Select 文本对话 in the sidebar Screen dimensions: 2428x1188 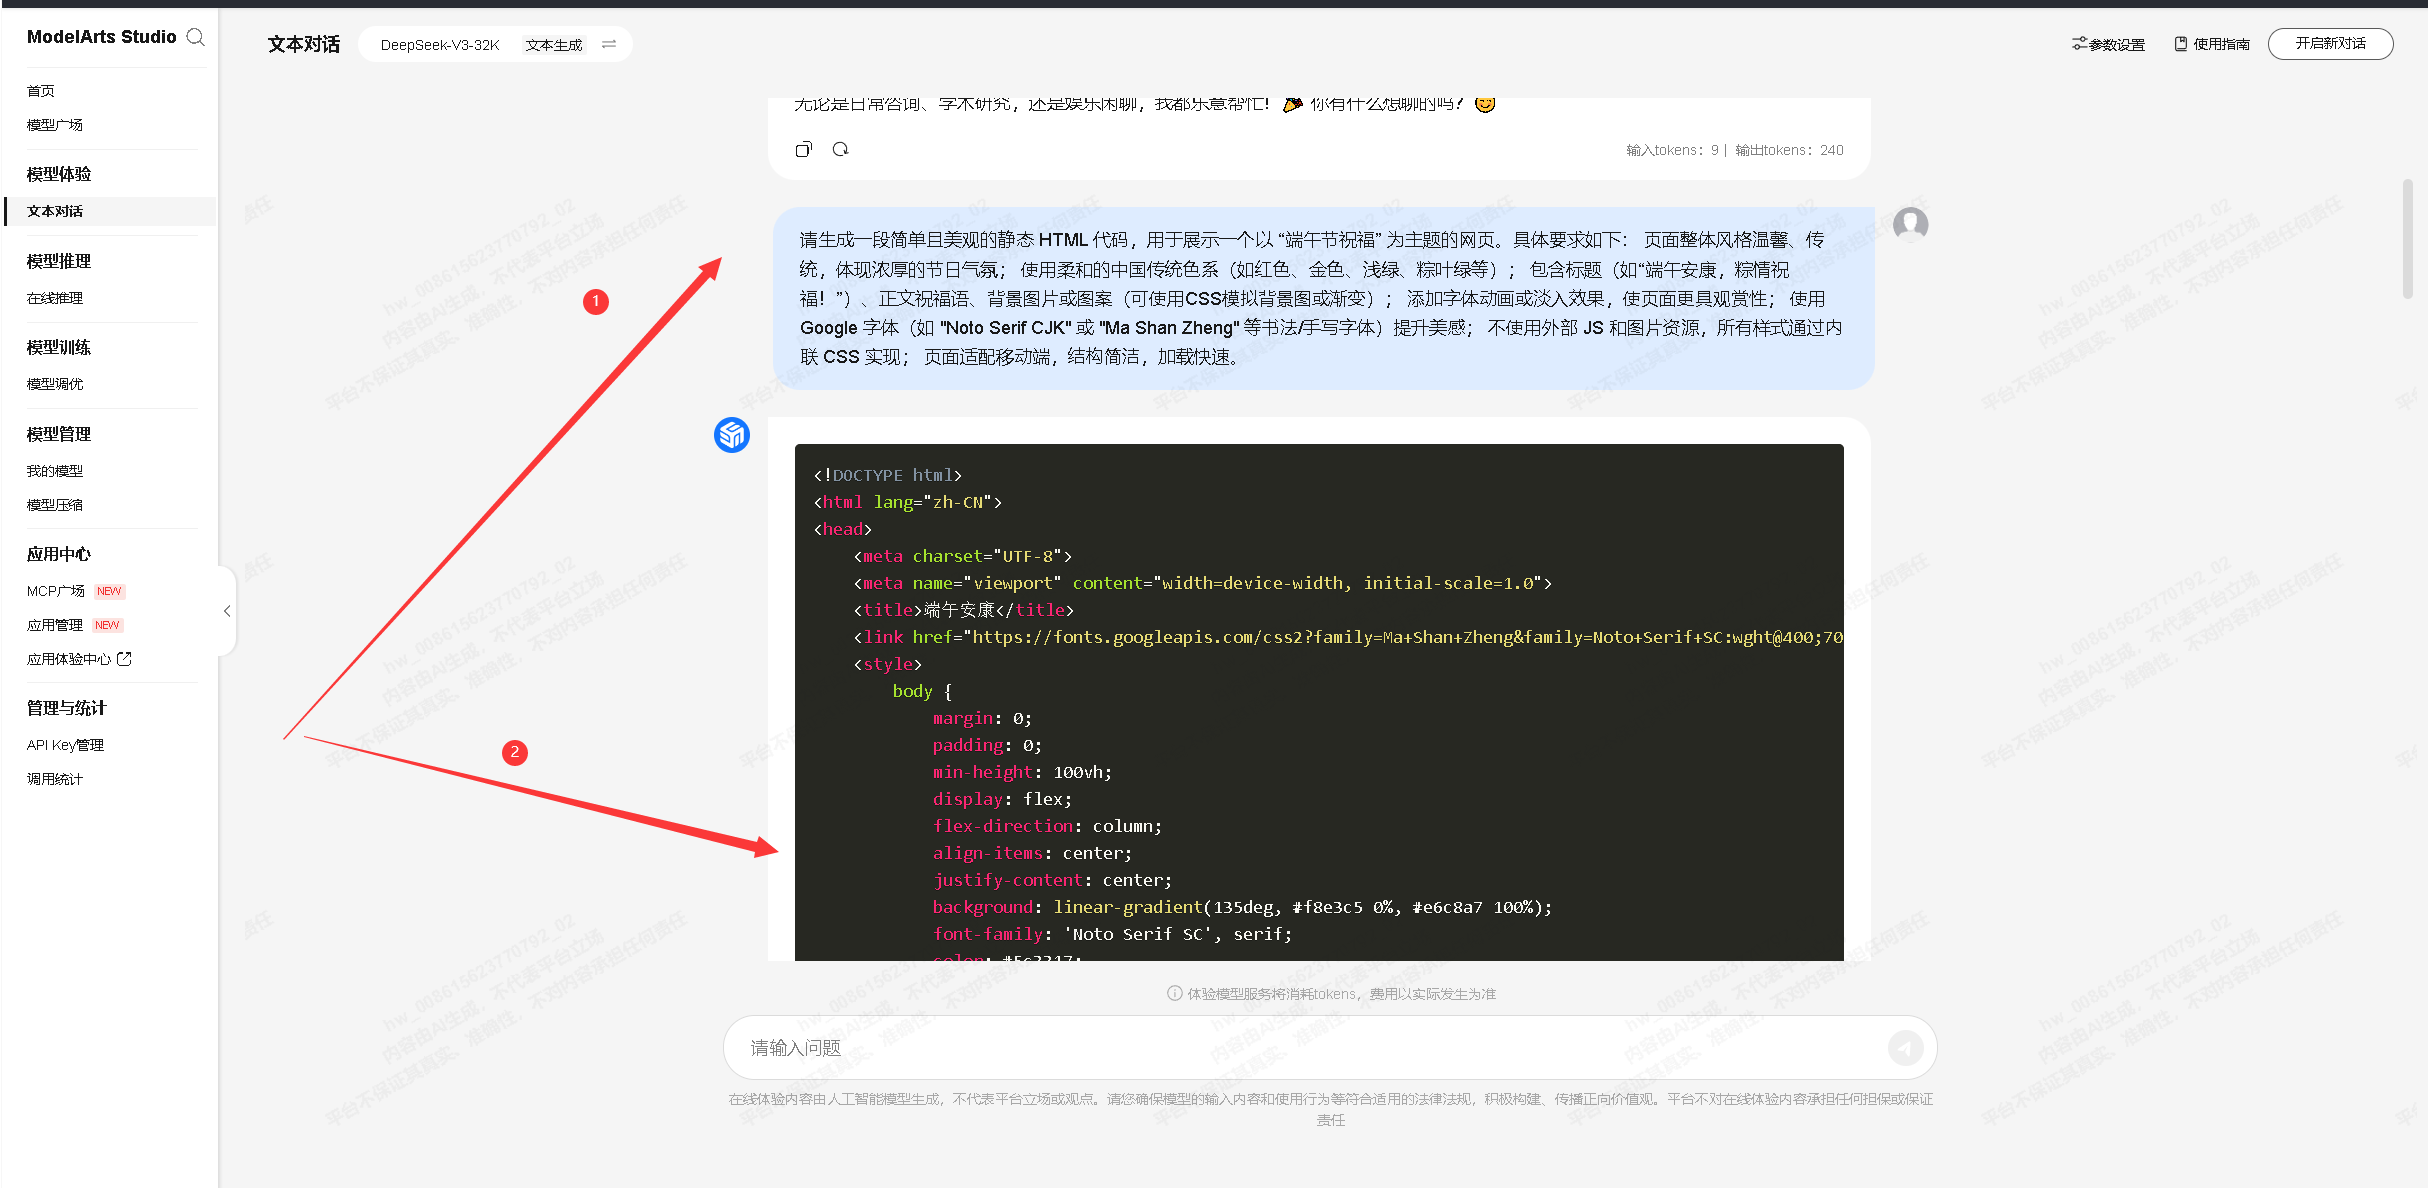point(55,211)
